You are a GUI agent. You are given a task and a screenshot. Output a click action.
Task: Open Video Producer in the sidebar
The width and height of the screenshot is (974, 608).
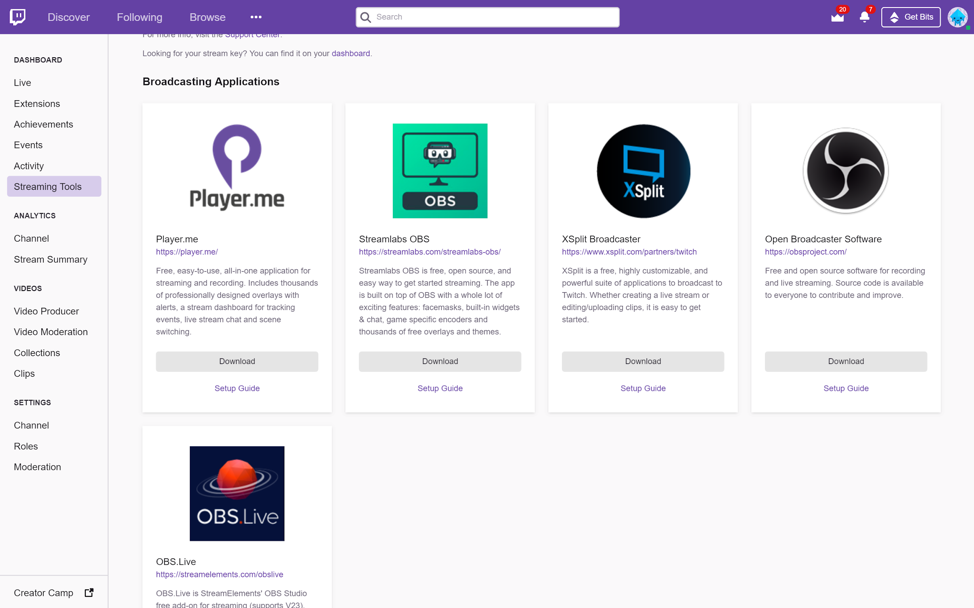tap(46, 311)
